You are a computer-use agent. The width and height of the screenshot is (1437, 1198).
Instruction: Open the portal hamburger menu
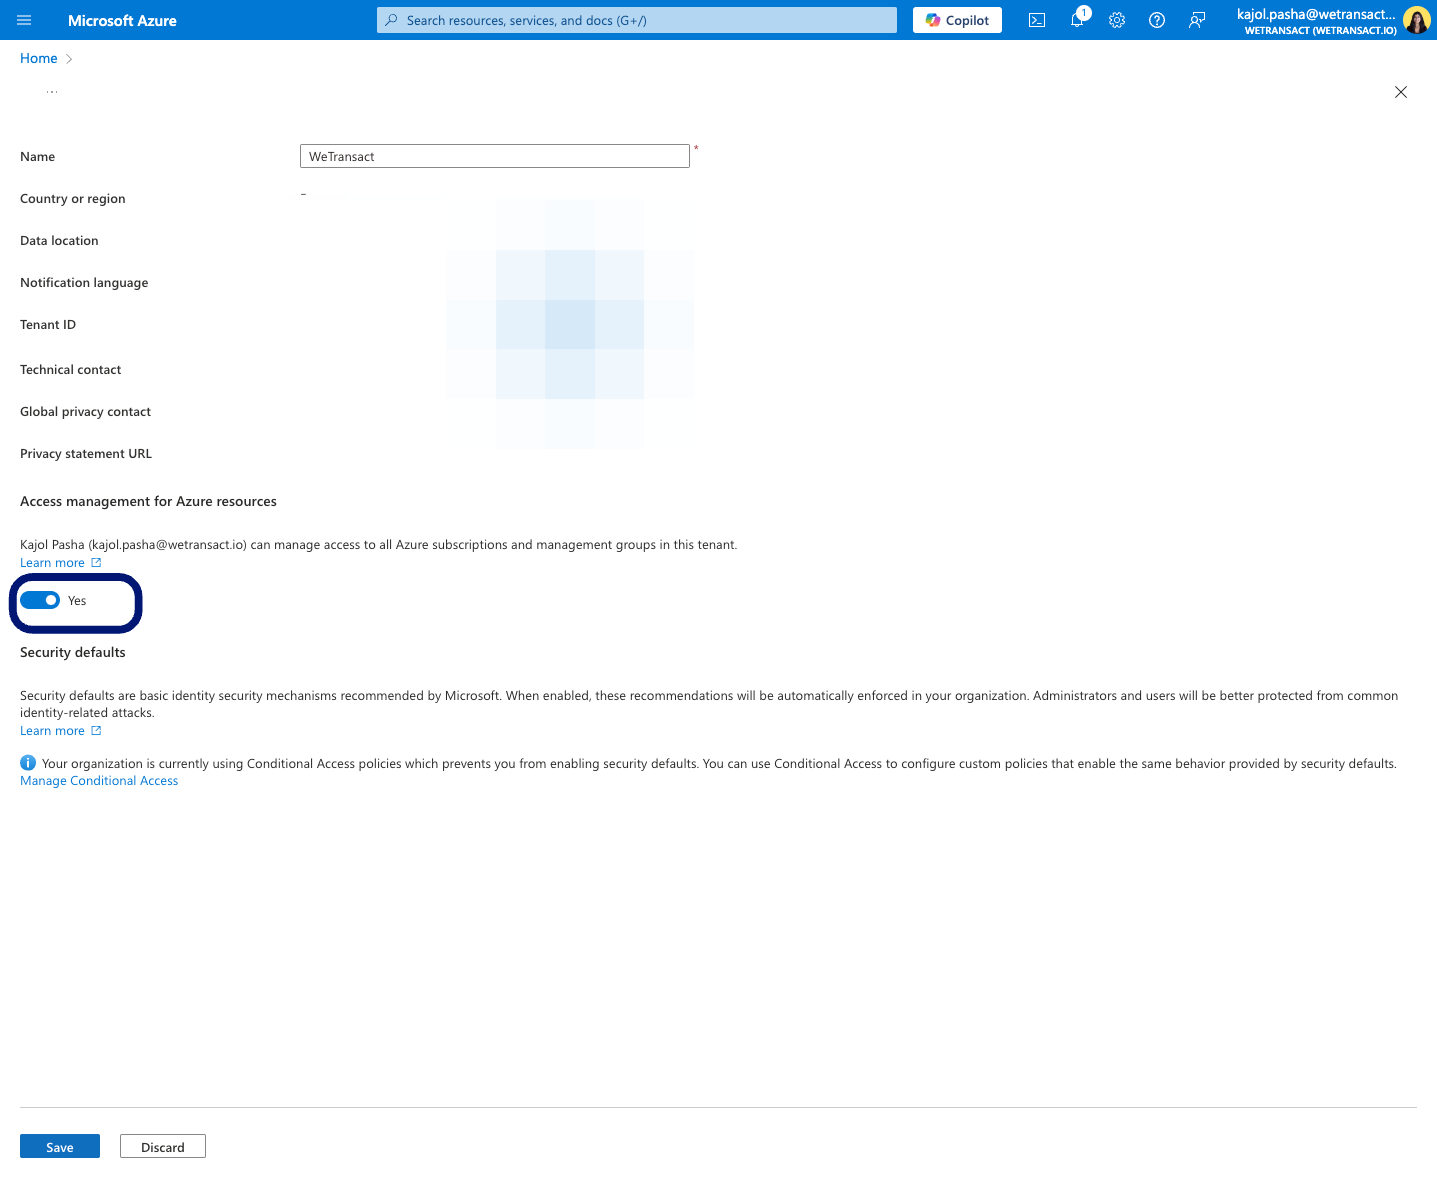pyautogui.click(x=24, y=20)
